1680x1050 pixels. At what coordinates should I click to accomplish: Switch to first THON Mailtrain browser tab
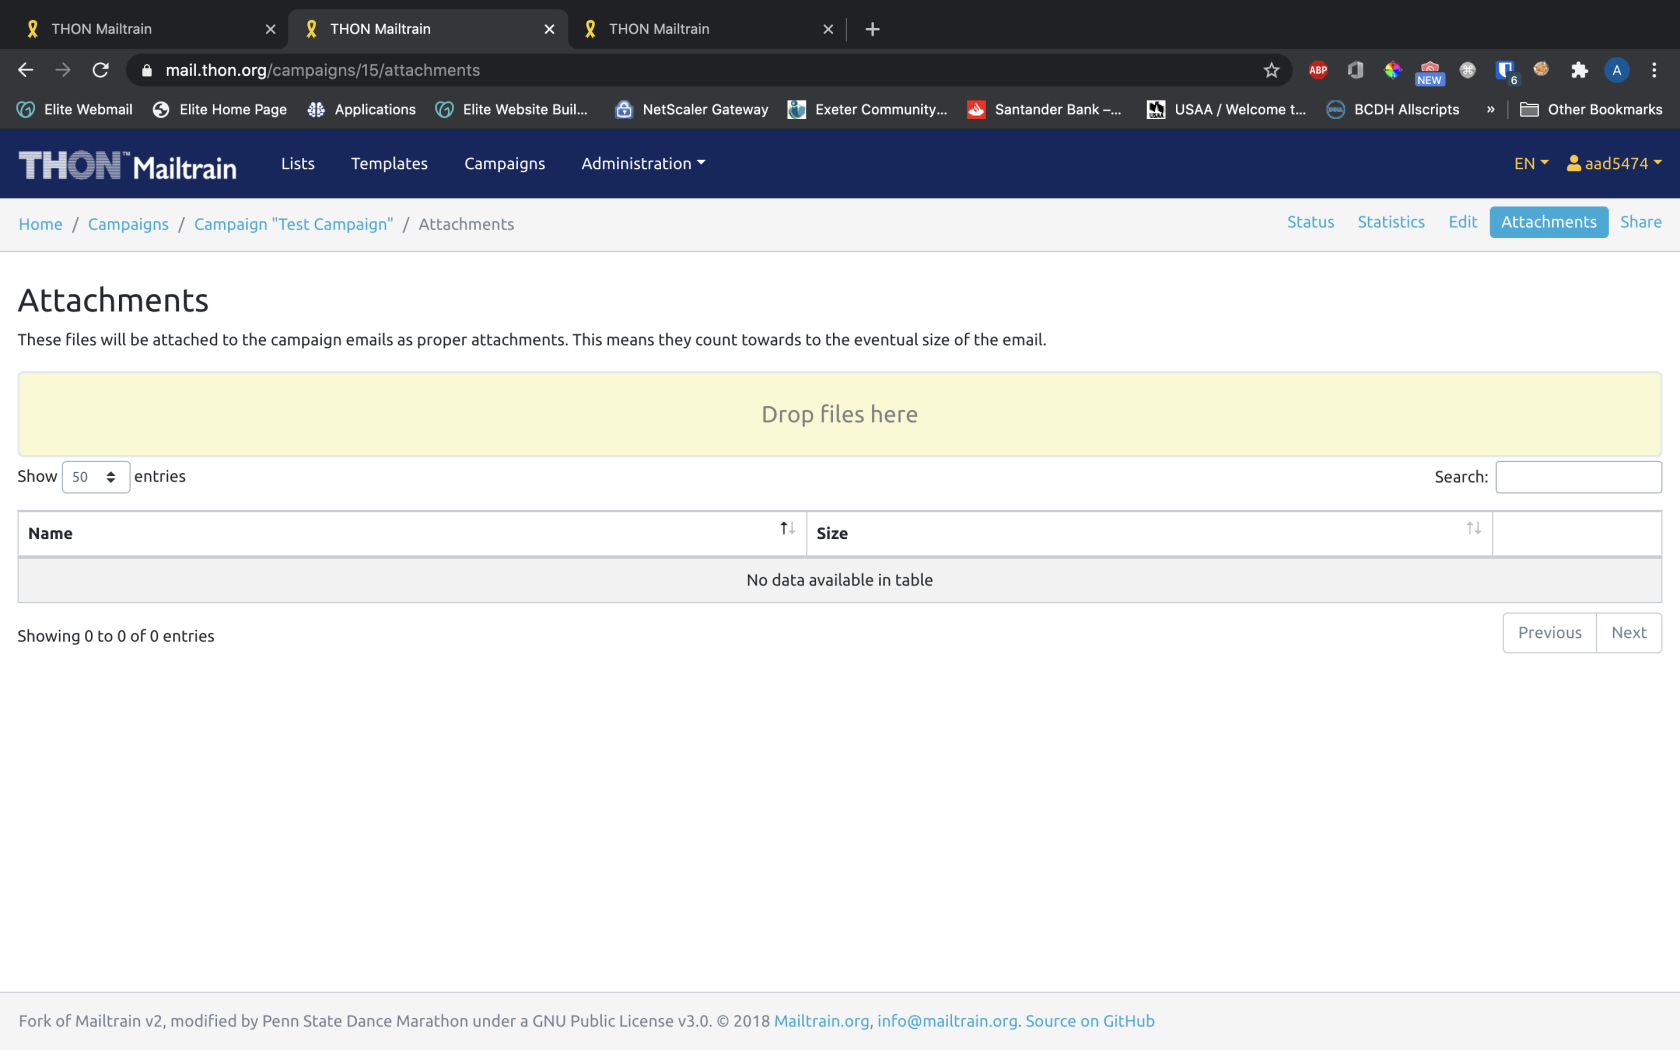click(145, 29)
